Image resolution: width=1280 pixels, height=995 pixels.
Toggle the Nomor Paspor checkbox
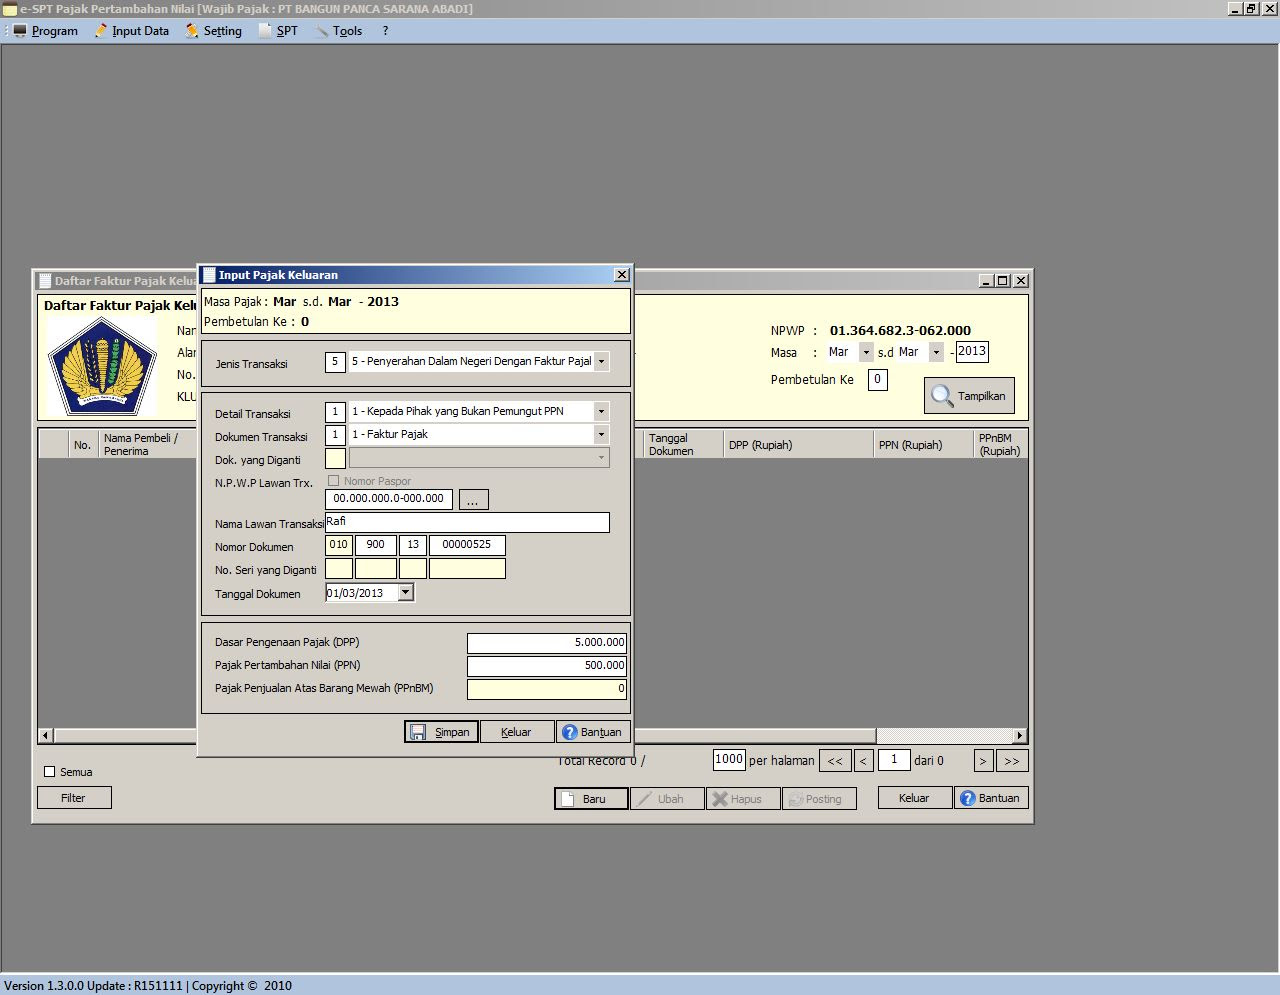[334, 481]
